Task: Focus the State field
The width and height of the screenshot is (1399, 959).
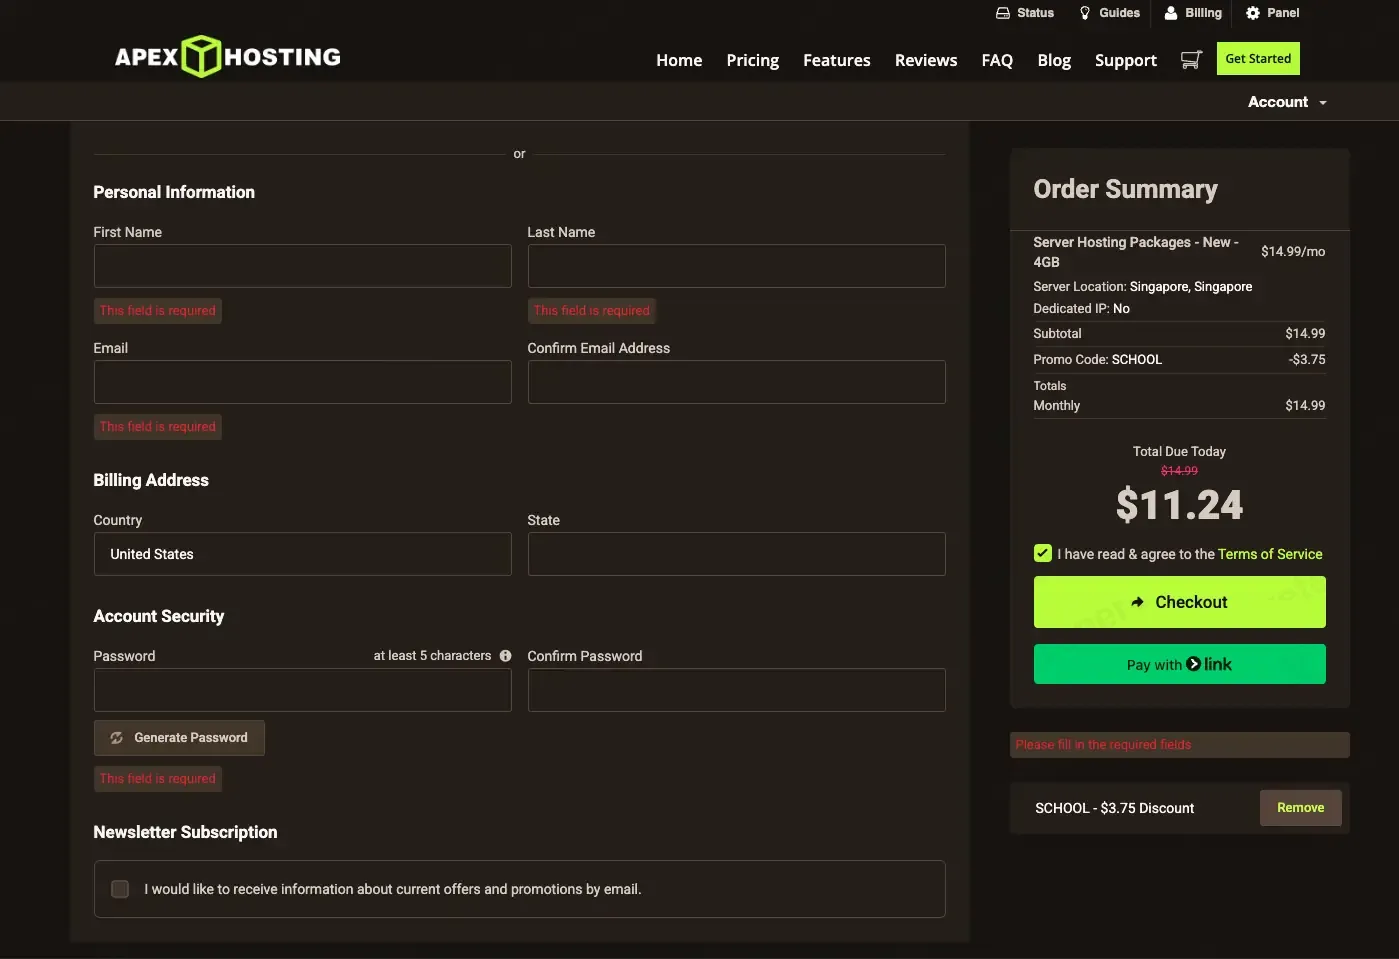Action: (x=736, y=554)
